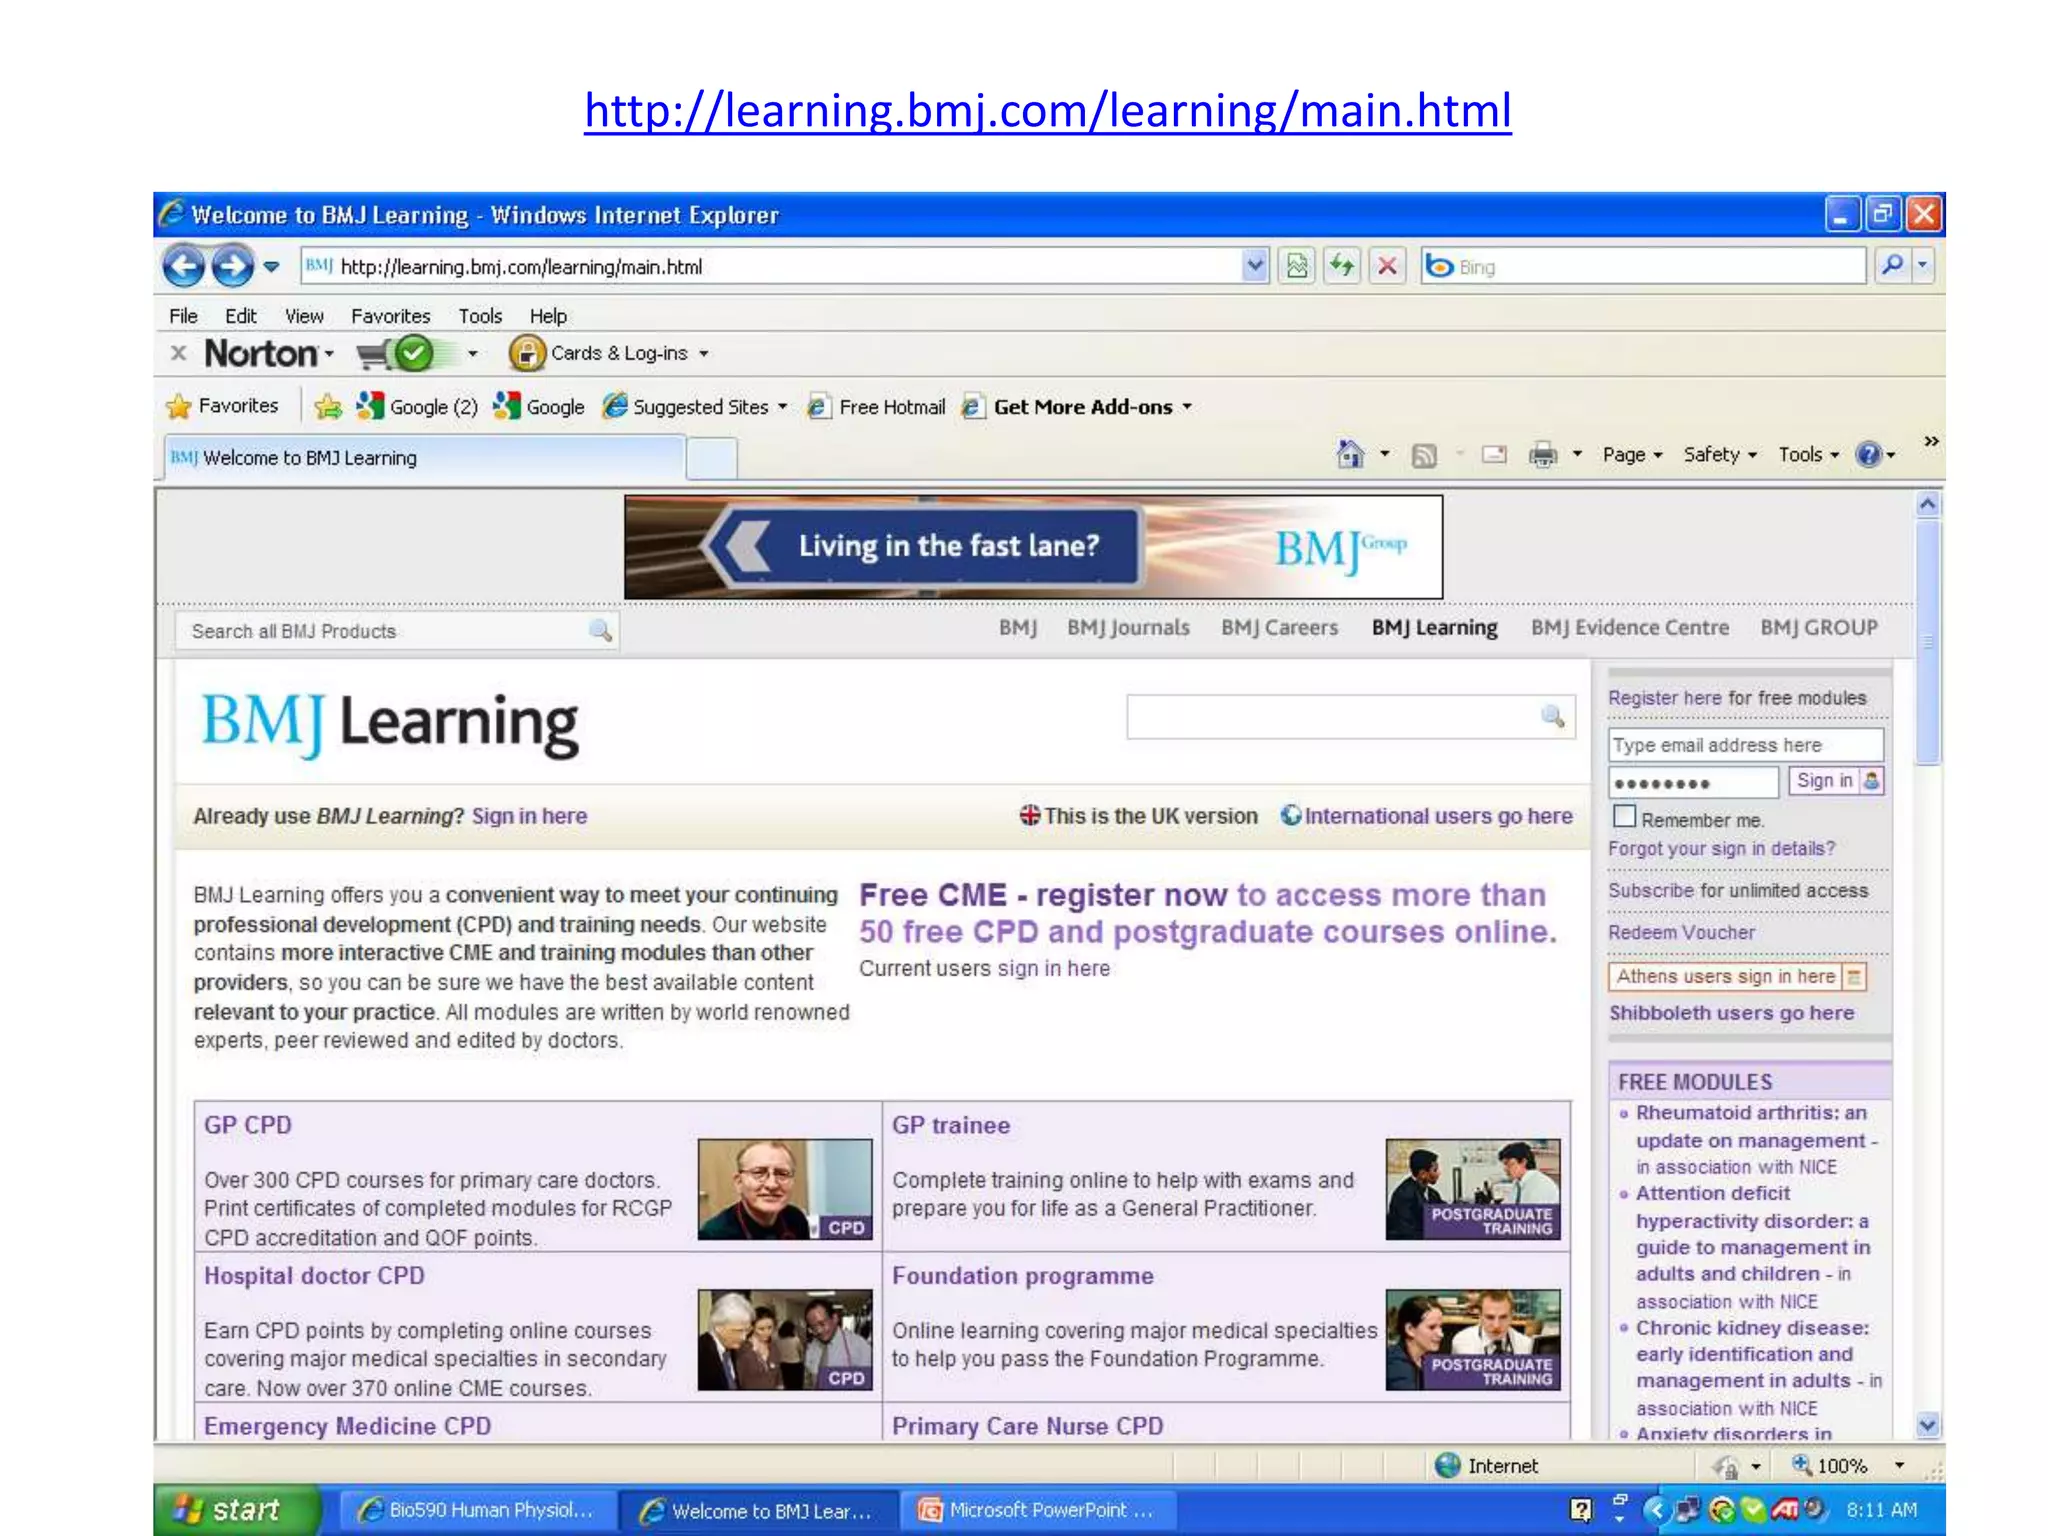
Task: Click the Stop loading X icon
Action: [x=1387, y=266]
